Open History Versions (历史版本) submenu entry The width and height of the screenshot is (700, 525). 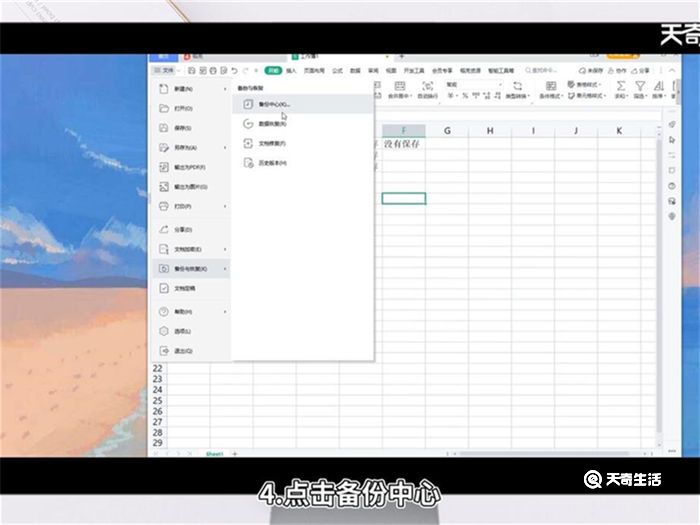pos(303,163)
